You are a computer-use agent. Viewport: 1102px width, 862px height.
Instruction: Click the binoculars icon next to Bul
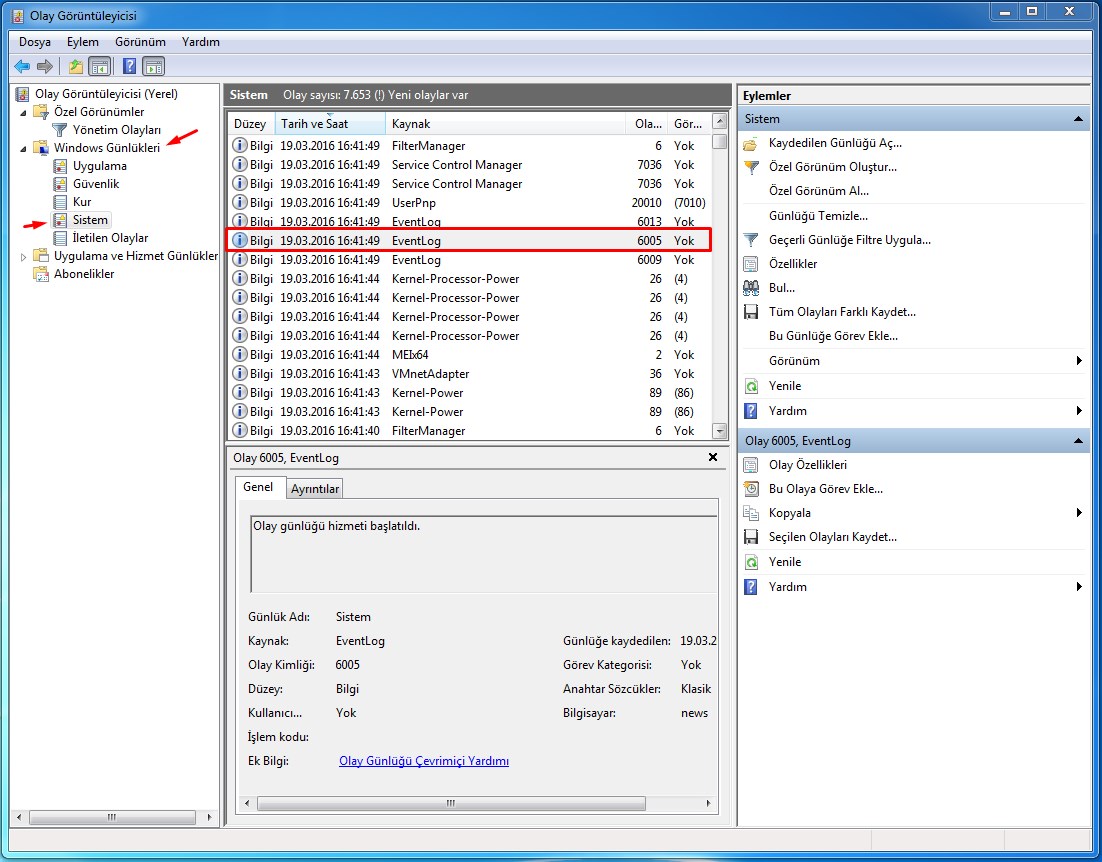[x=751, y=288]
